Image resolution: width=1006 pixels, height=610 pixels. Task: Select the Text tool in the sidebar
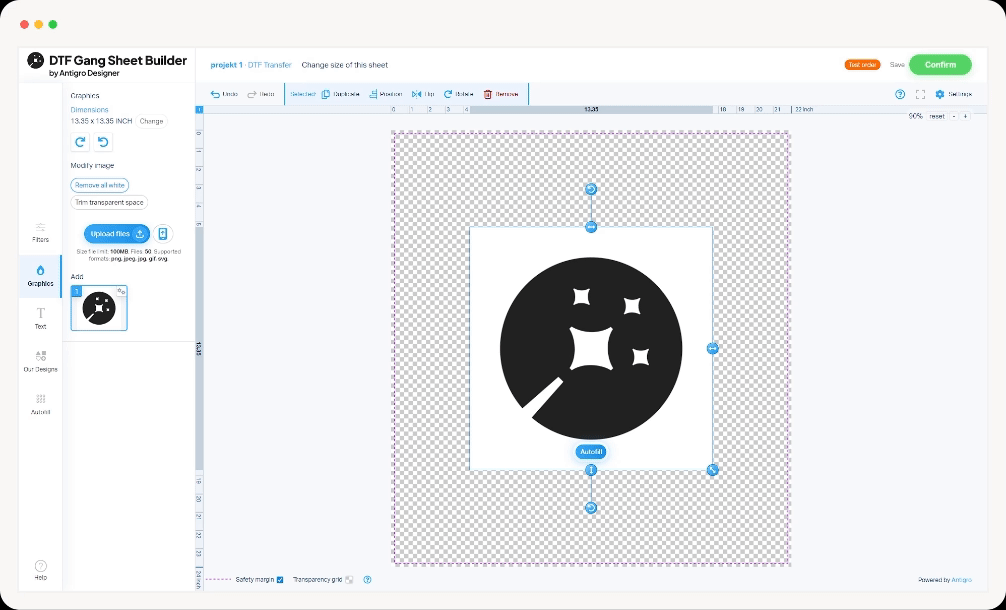(40, 318)
